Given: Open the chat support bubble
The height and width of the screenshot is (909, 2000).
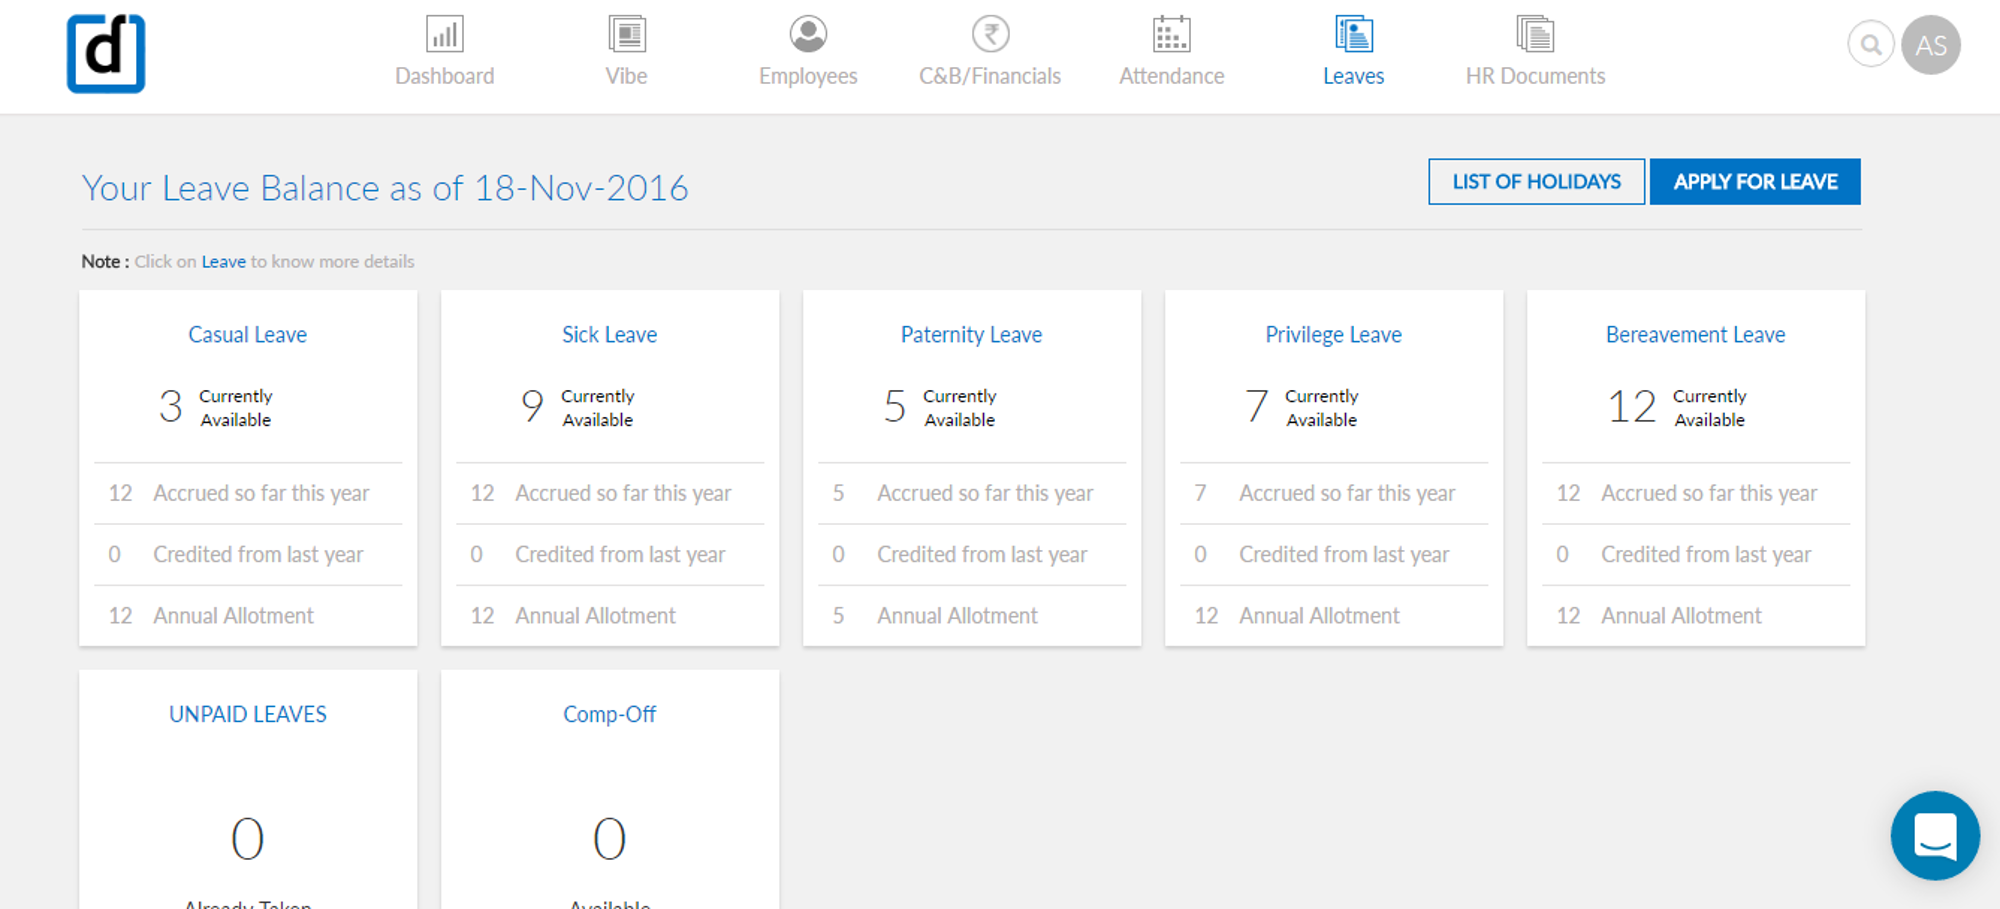Looking at the screenshot, I should point(1935,836).
